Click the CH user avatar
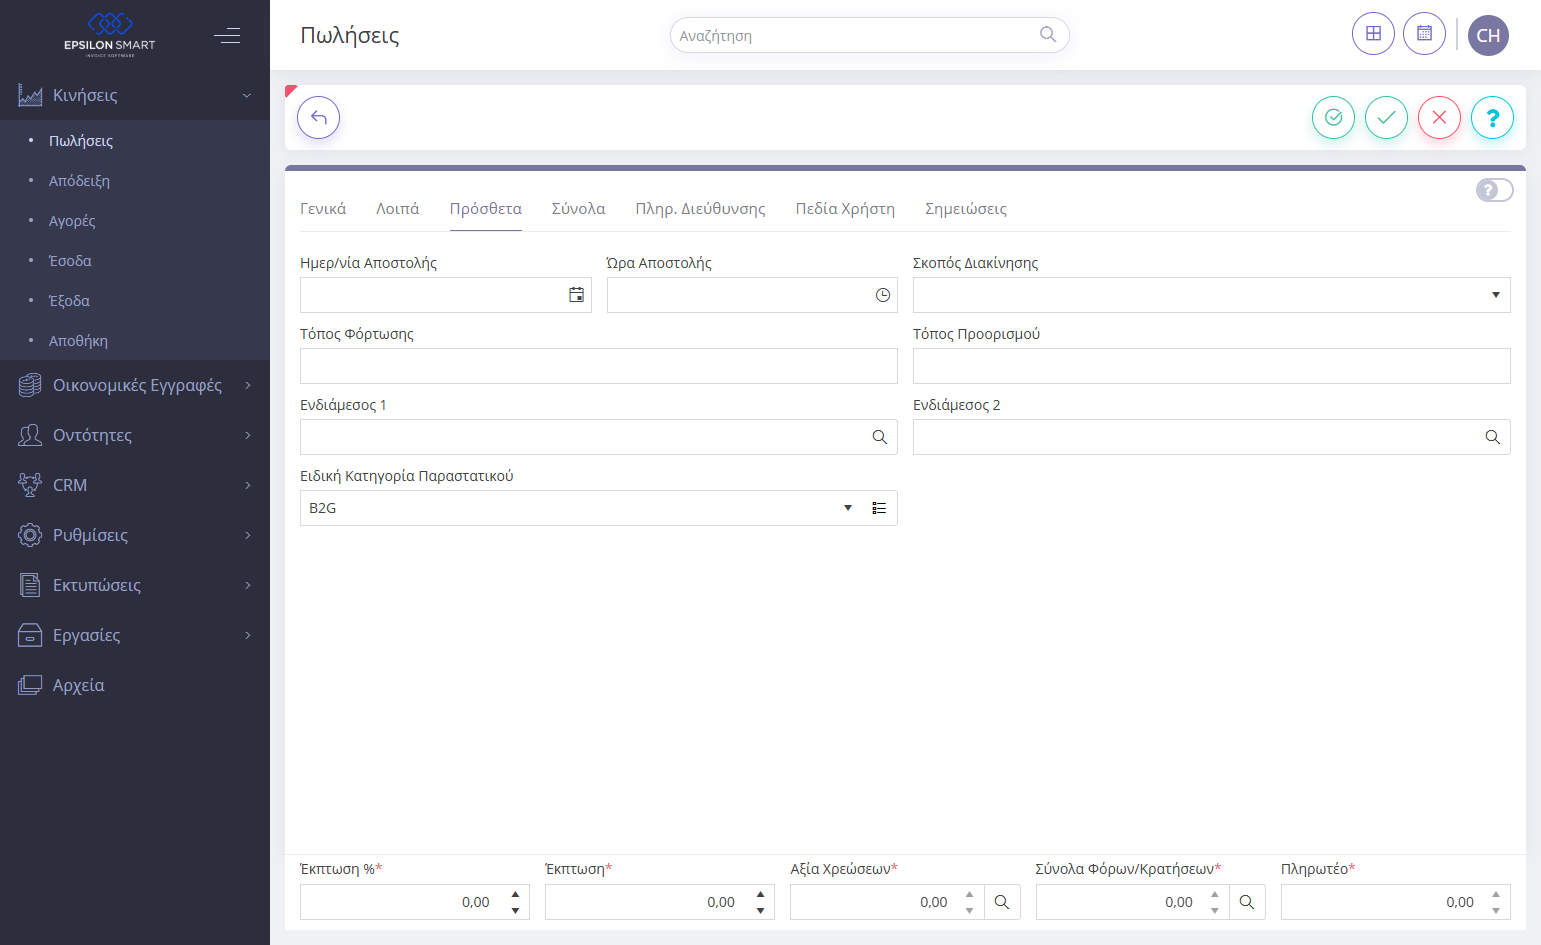The height and width of the screenshot is (945, 1541). [x=1488, y=35]
